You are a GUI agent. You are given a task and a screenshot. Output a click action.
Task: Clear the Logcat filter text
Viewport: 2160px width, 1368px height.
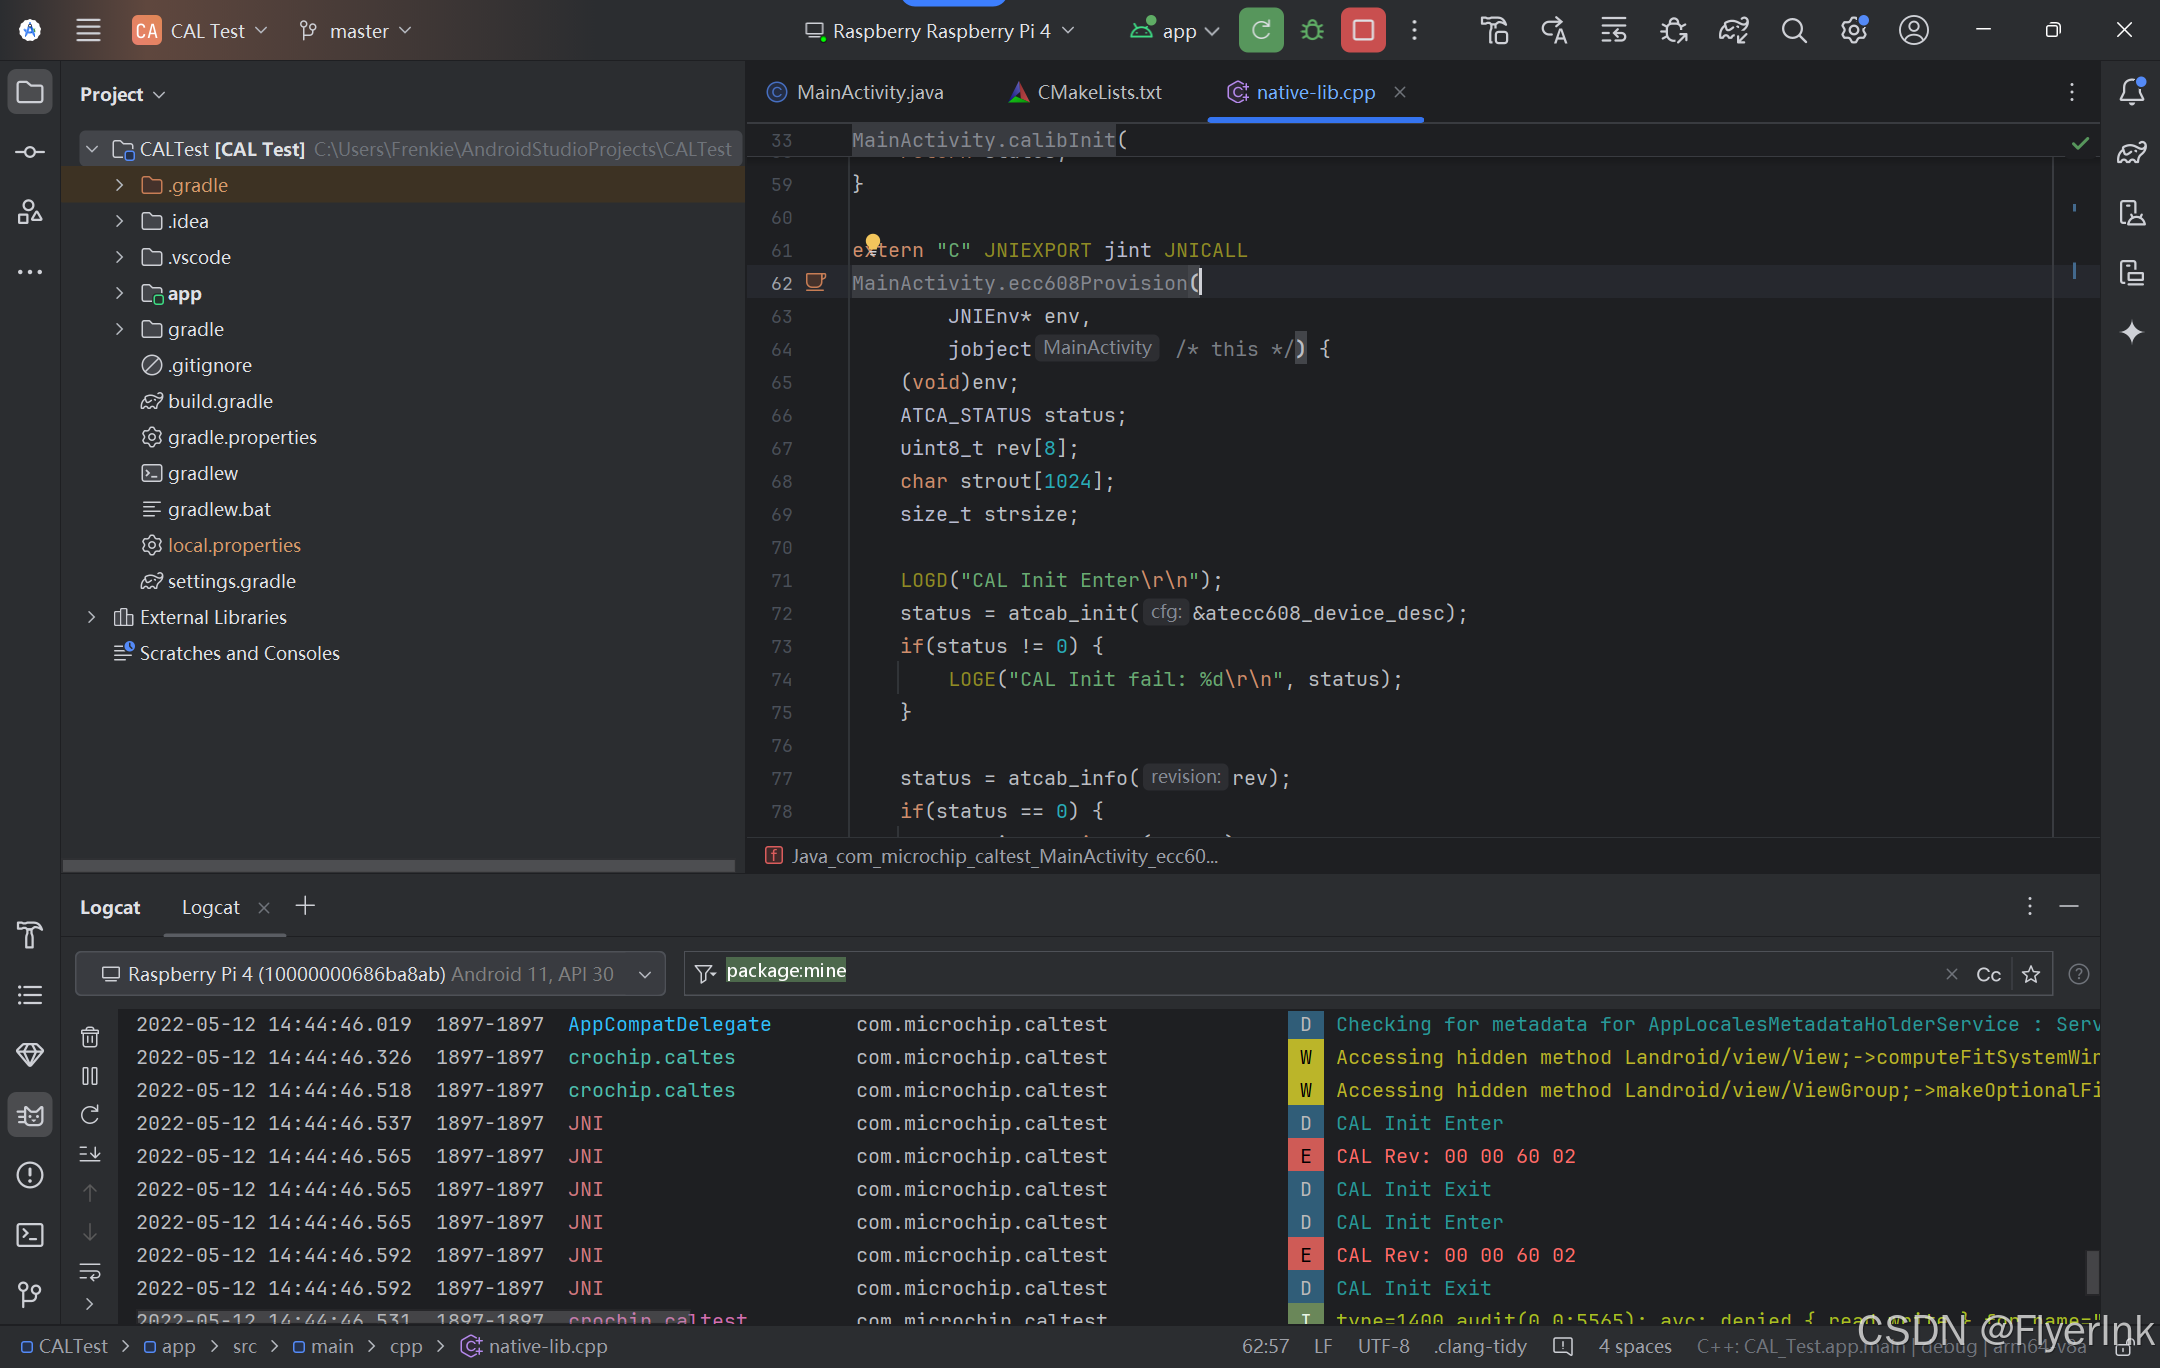(1951, 974)
